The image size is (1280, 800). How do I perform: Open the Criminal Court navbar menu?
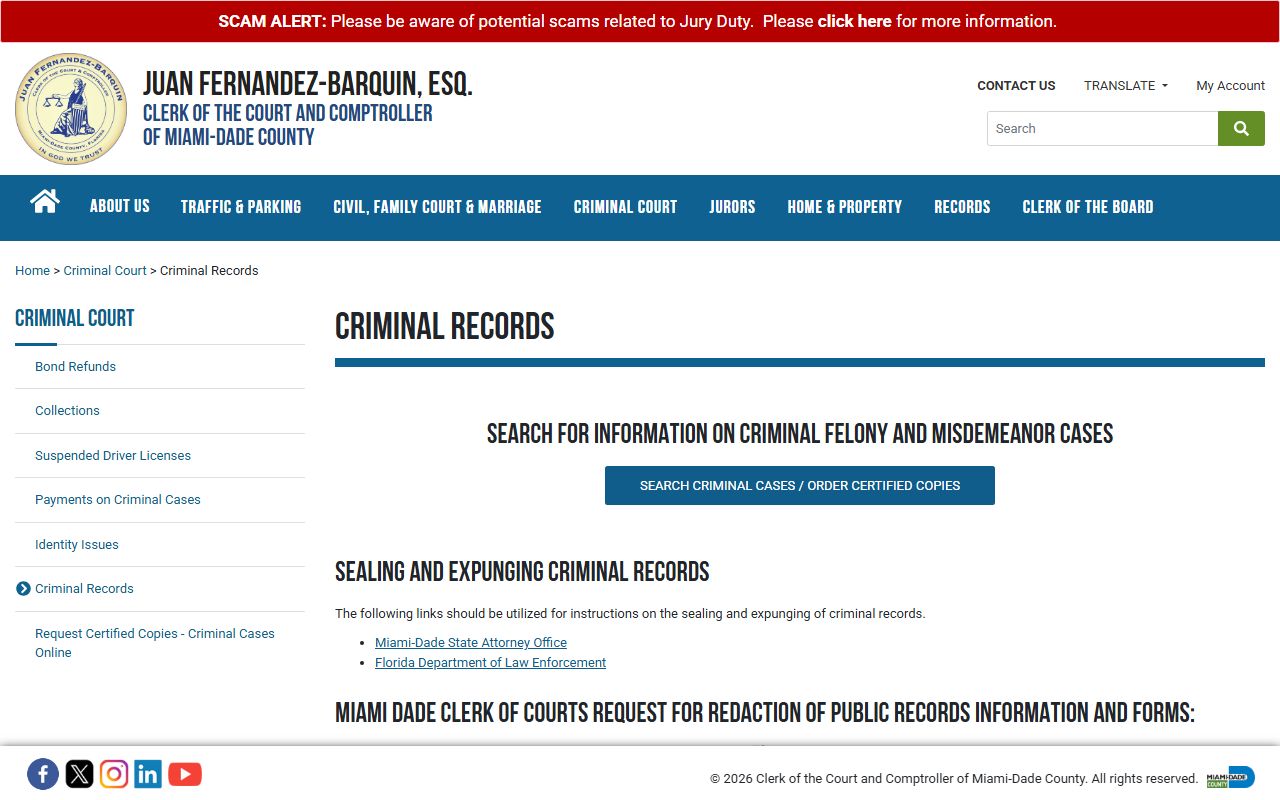click(x=625, y=207)
